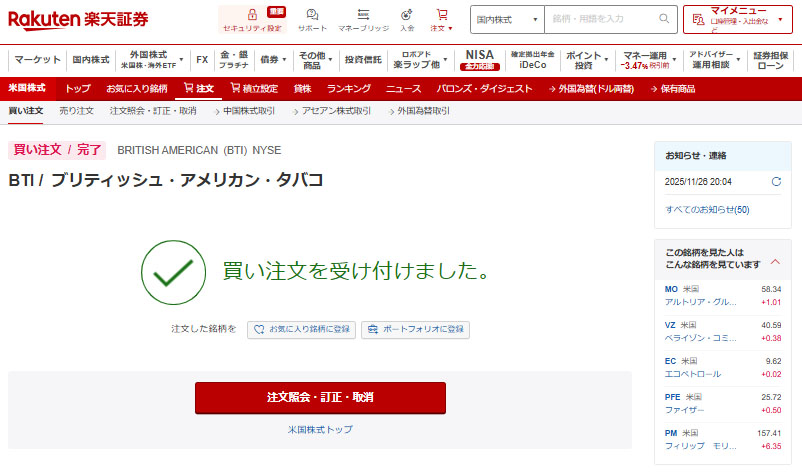Image resolution: width=802 pixels, height=472 pixels.
Task: Click the ポートフォリオに登録 button
Action: click(x=415, y=329)
